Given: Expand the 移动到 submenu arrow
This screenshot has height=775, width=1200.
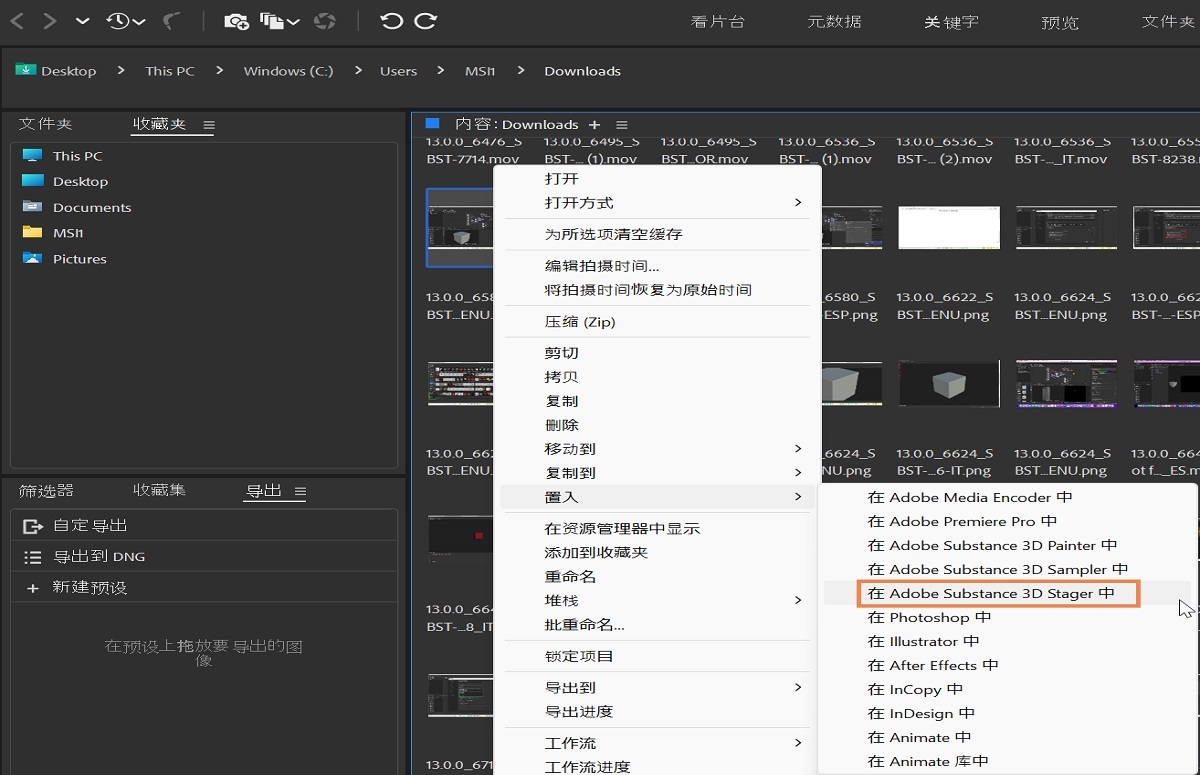Looking at the screenshot, I should pos(798,449).
